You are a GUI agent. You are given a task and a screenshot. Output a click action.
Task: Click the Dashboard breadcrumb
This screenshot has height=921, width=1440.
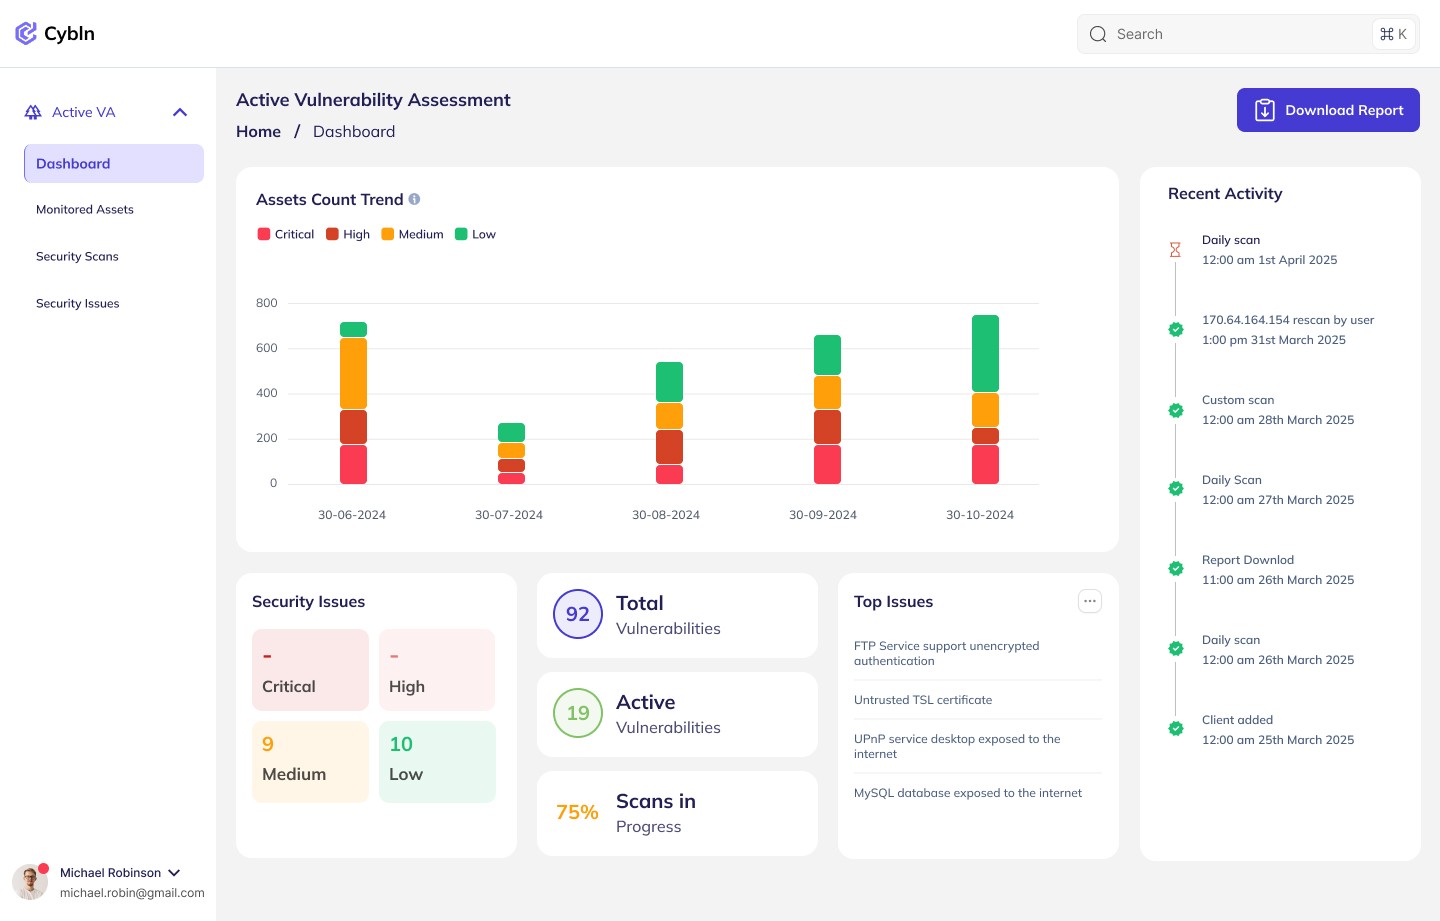tap(354, 131)
